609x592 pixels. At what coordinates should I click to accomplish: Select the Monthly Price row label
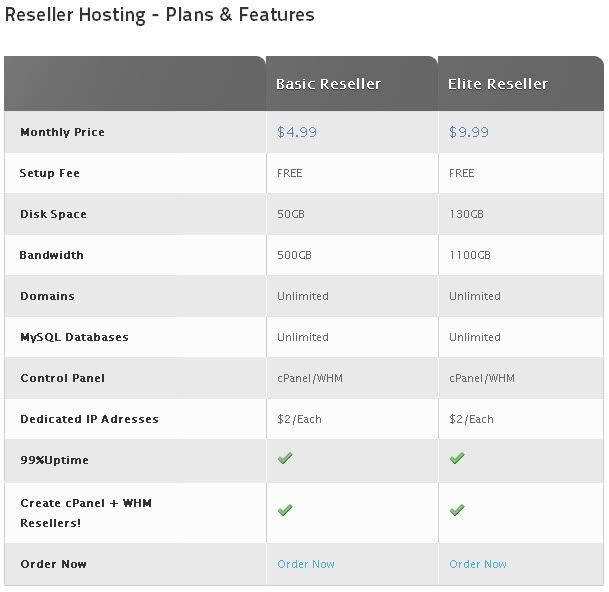[62, 132]
